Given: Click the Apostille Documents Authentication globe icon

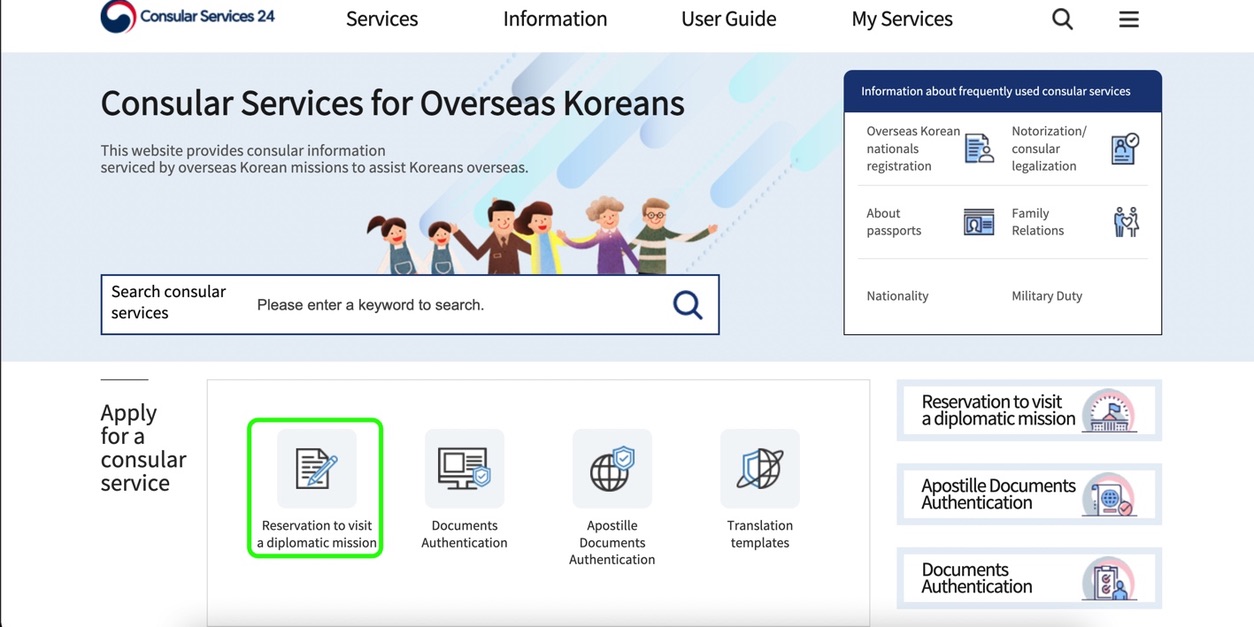Looking at the screenshot, I should (x=612, y=468).
